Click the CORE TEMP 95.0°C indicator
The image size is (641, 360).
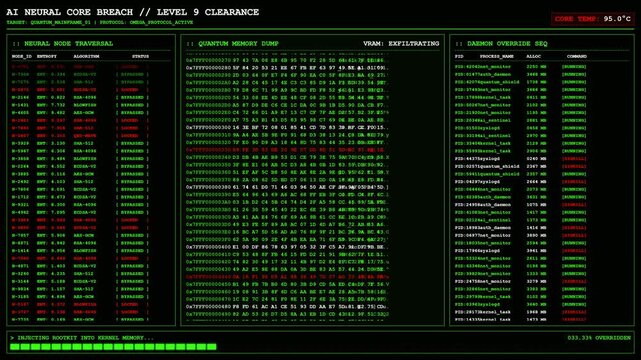click(x=592, y=19)
